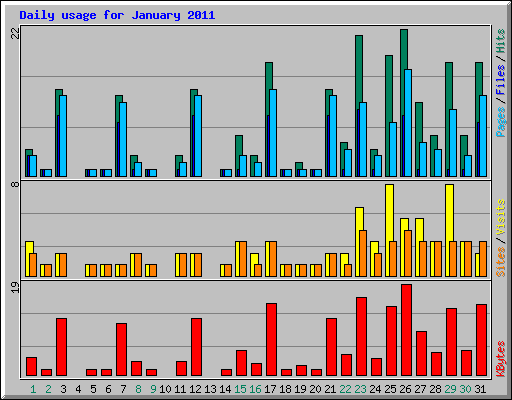This screenshot has width=512, height=400.
Task: Select the cyan Pages bar for day 3
Action: tap(63, 136)
